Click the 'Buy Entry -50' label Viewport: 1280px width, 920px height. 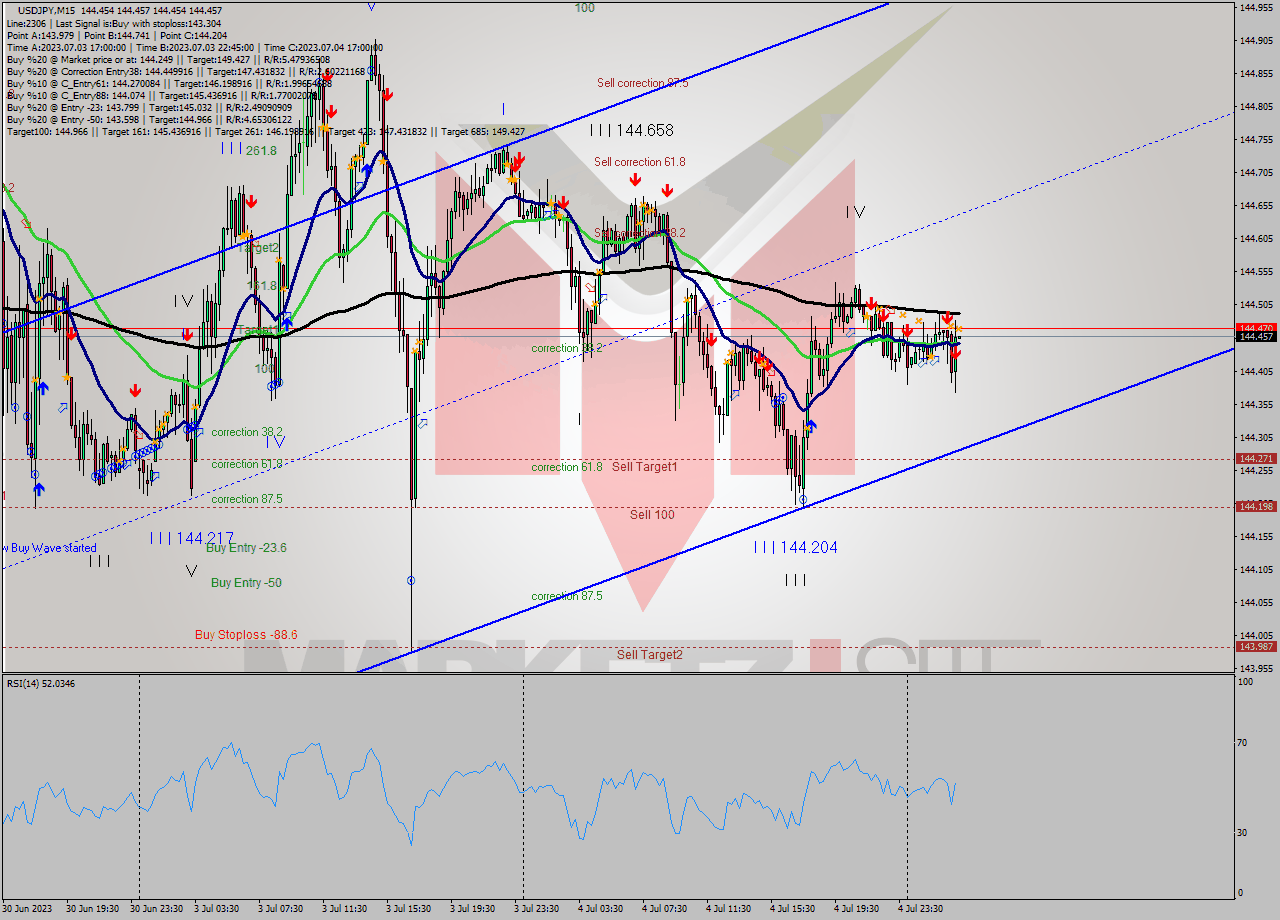pos(246,582)
